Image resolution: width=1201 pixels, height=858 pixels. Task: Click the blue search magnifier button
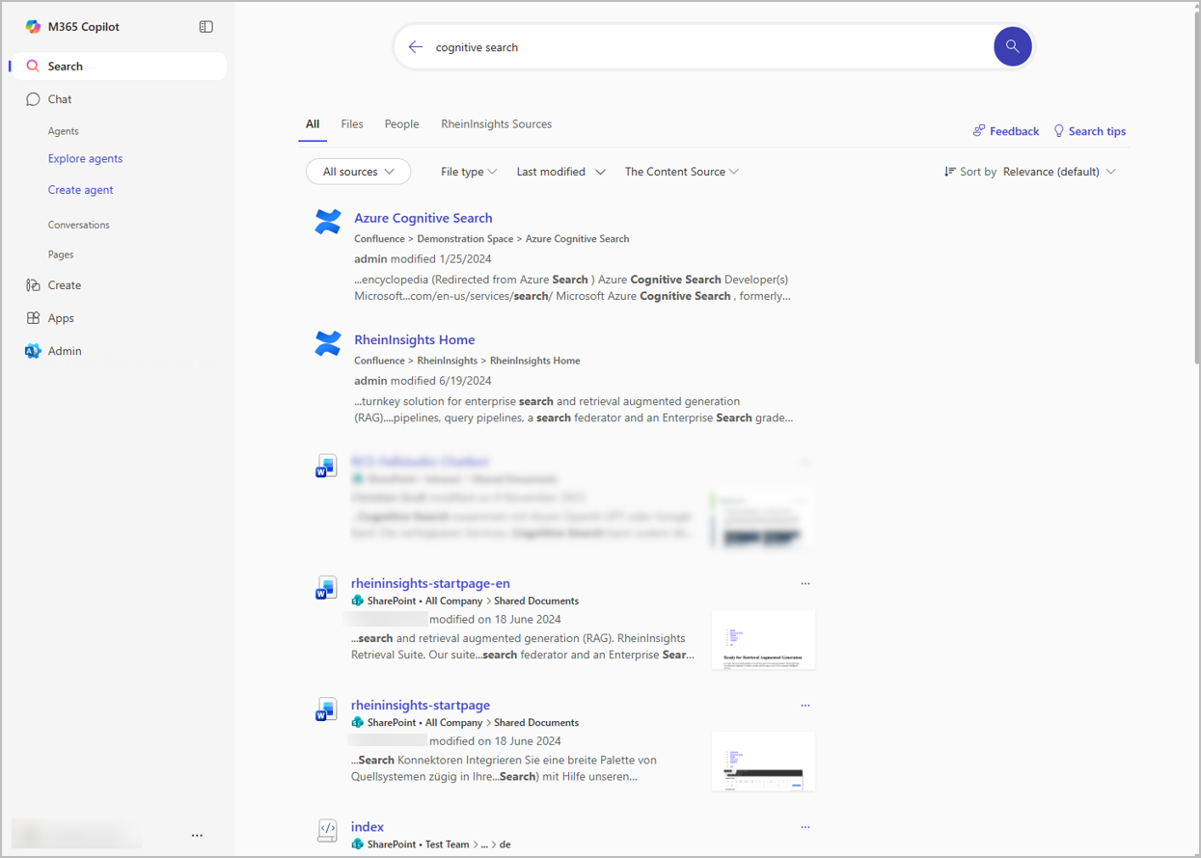coord(1012,47)
